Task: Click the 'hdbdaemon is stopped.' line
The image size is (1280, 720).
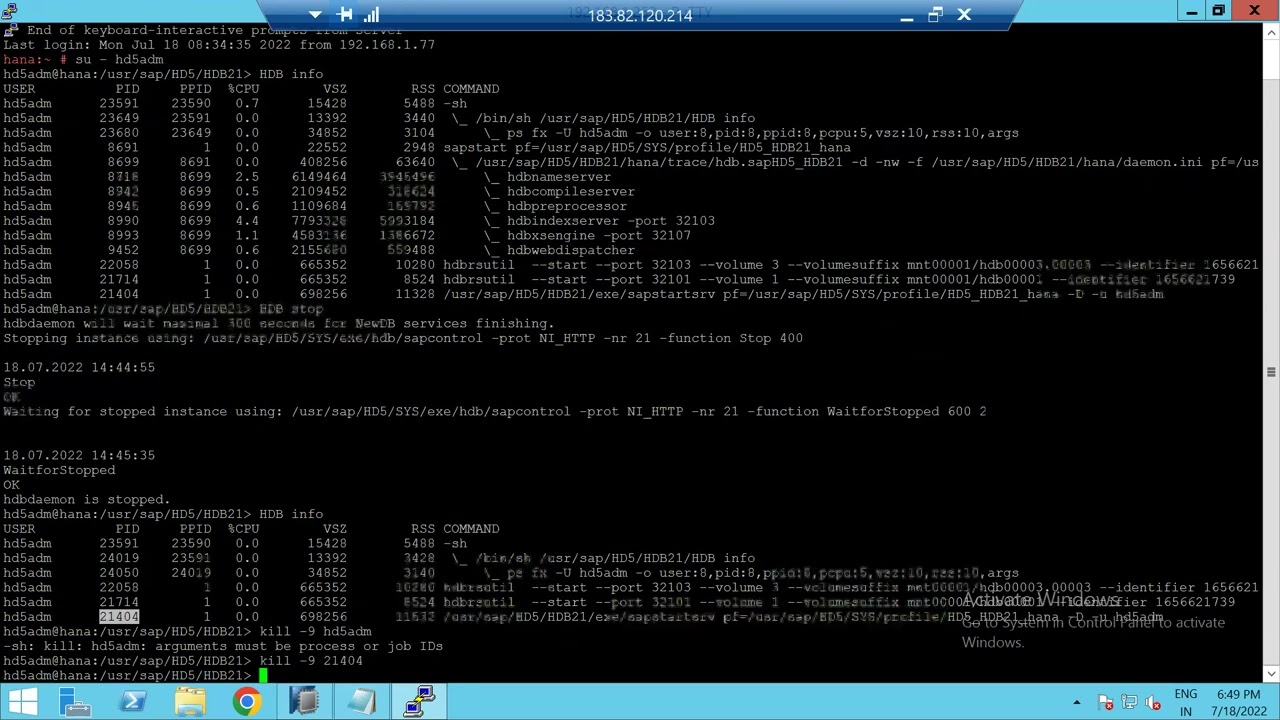Action: point(87,499)
